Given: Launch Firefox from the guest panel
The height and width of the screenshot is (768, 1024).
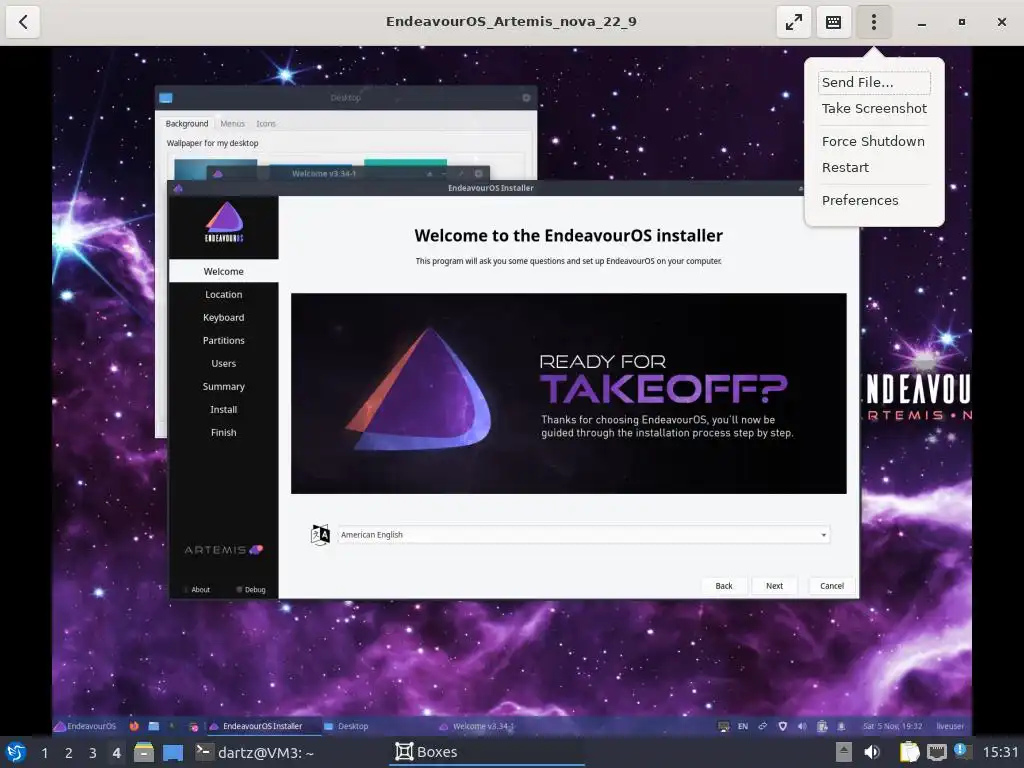Looking at the screenshot, I should click(134, 726).
